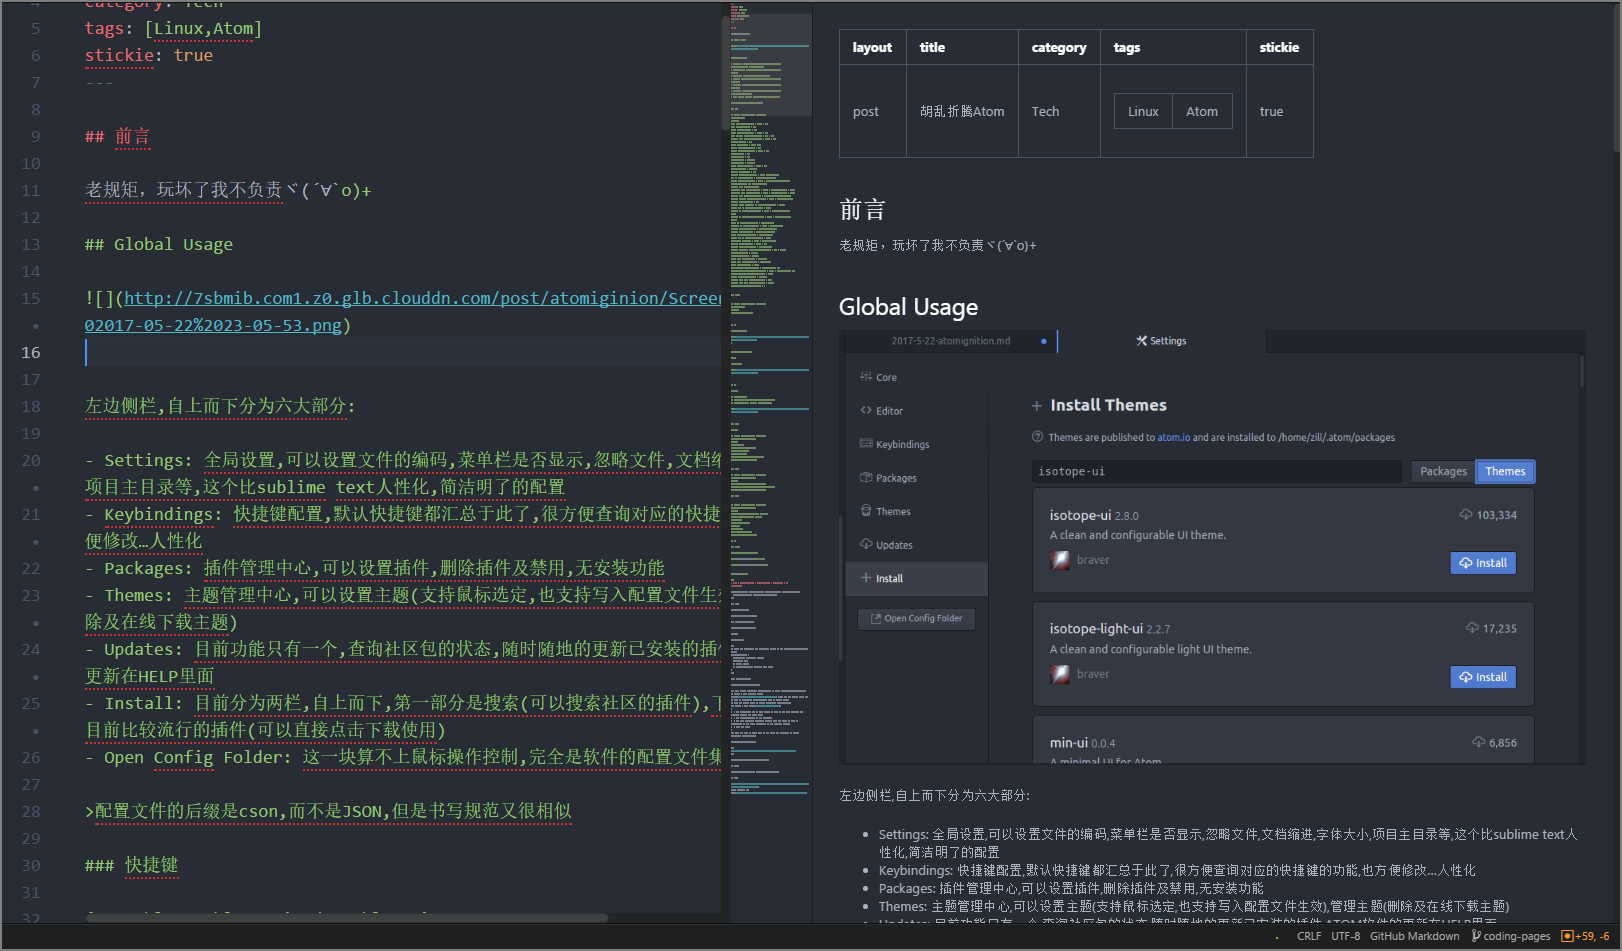
Task: Click download cloud icon next to 17,235
Action: tap(1472, 628)
